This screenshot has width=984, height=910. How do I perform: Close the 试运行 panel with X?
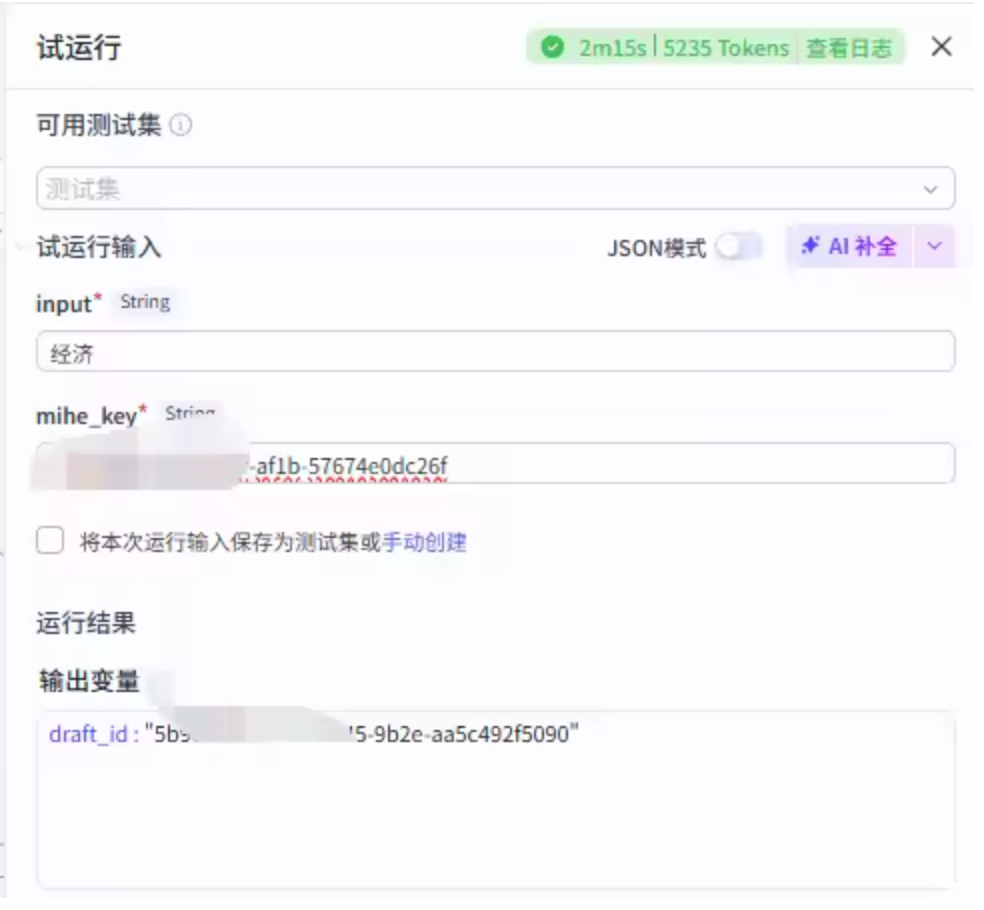(941, 47)
